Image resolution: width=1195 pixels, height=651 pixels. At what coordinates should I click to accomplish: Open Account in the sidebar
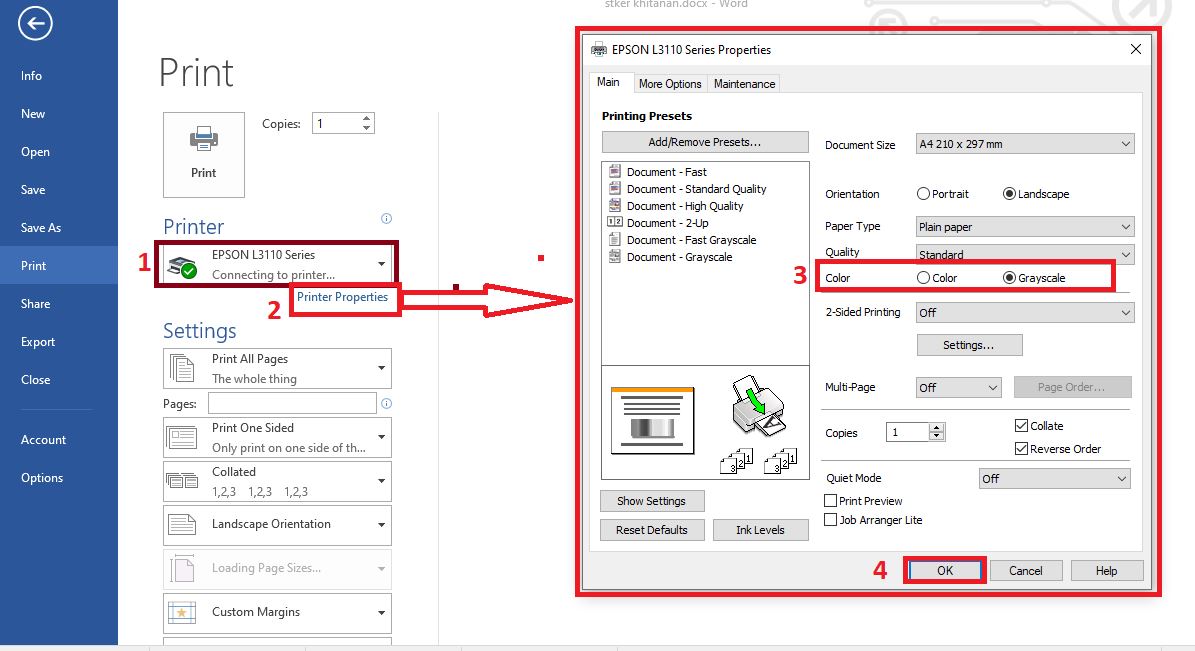click(x=43, y=440)
